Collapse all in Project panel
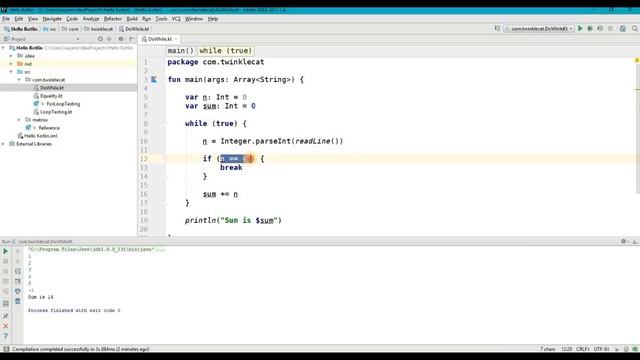Screen dimensions: 640x360 click(109, 39)
